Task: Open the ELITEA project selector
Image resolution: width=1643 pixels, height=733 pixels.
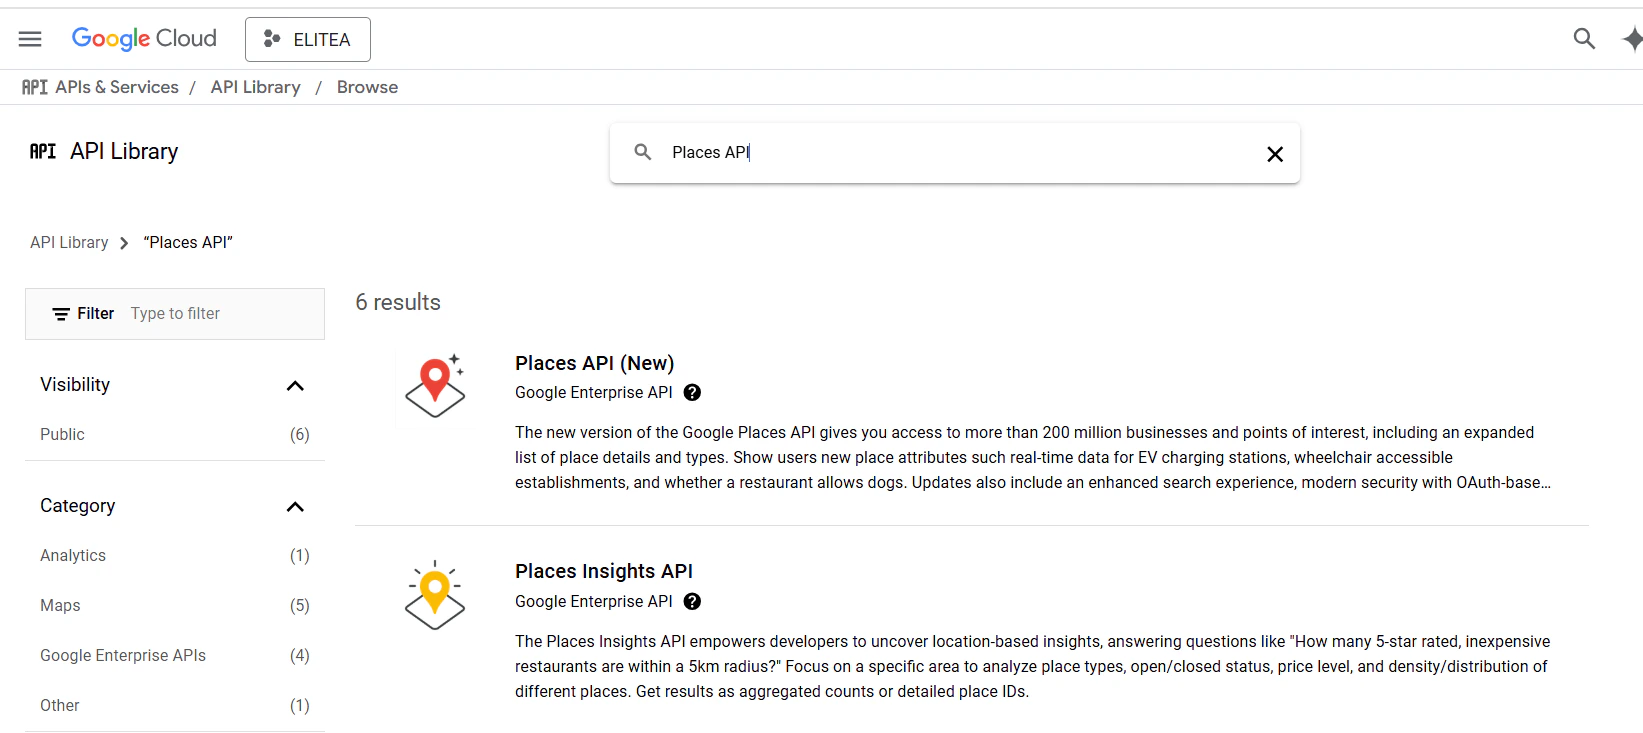Action: coord(307,39)
